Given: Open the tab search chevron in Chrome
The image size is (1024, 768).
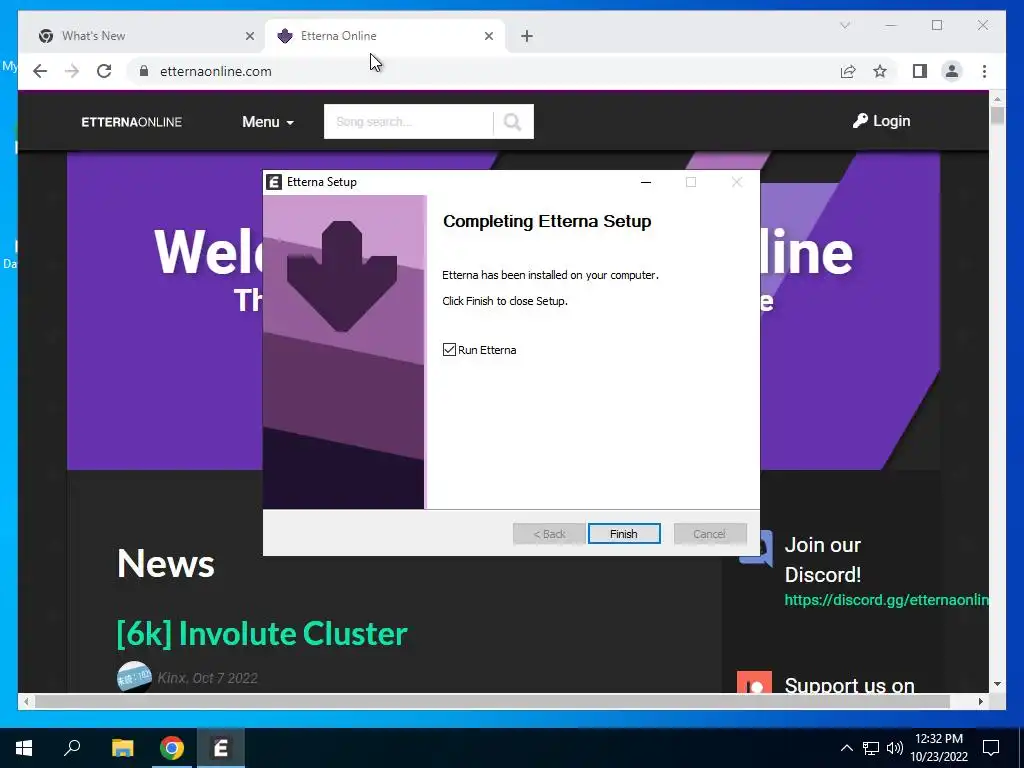Looking at the screenshot, I should click(844, 25).
